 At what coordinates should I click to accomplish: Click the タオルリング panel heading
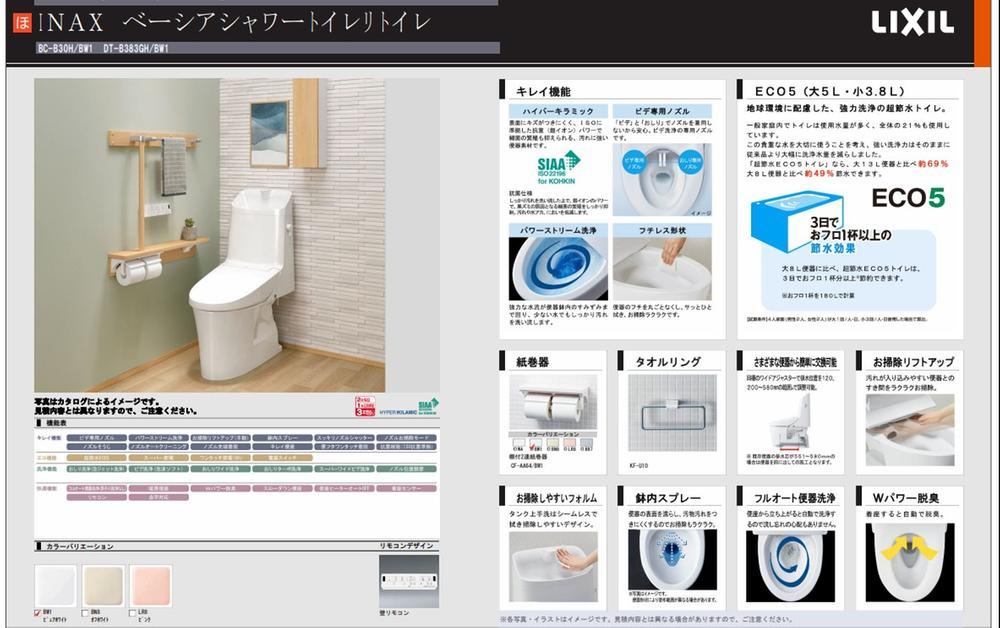[668, 362]
